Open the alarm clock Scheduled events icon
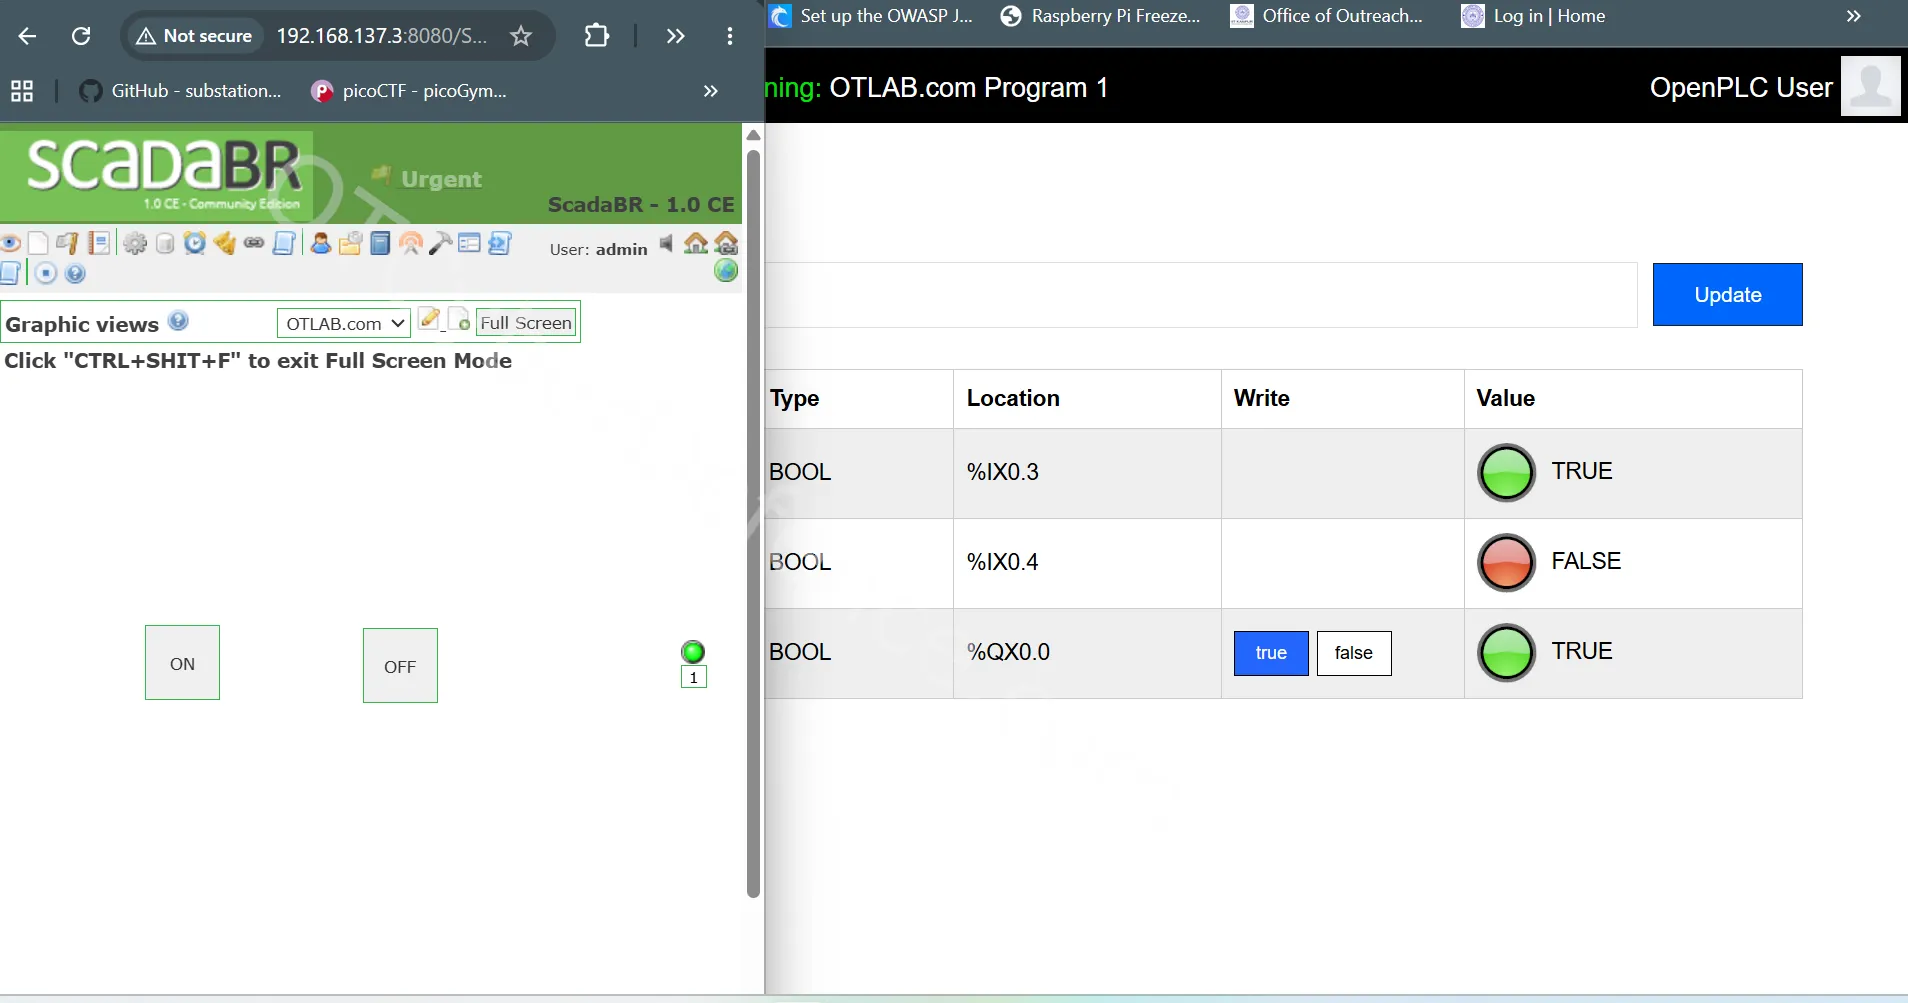This screenshot has width=1908, height=1003. 194,243
